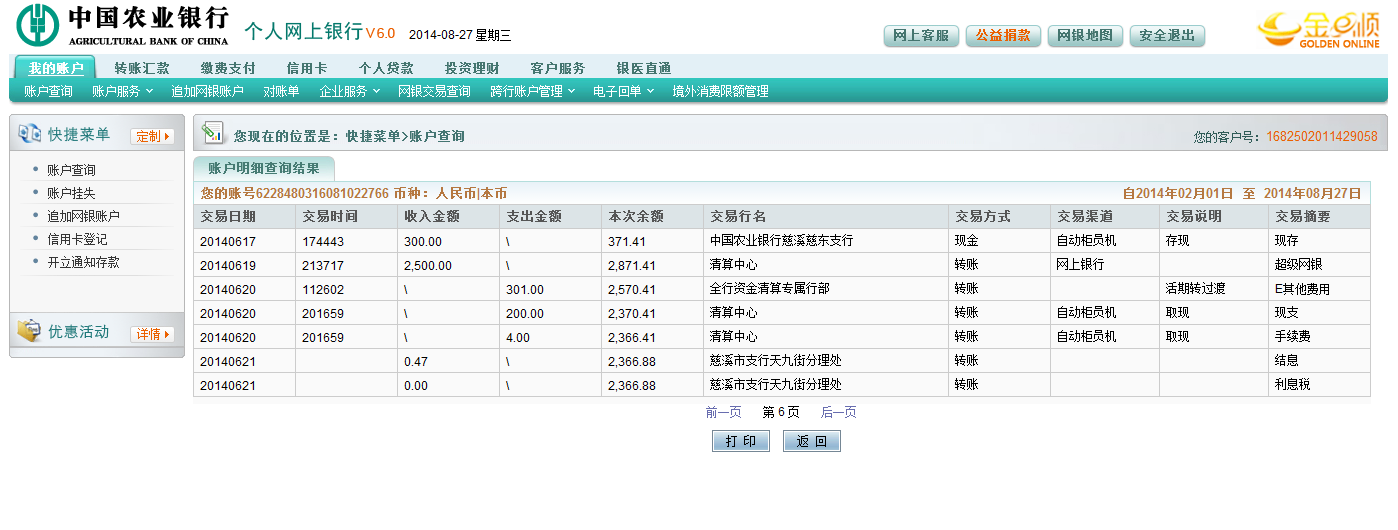Open the 跨行账户管理 dropdown
This screenshot has height=530, width=1398.
(532, 91)
